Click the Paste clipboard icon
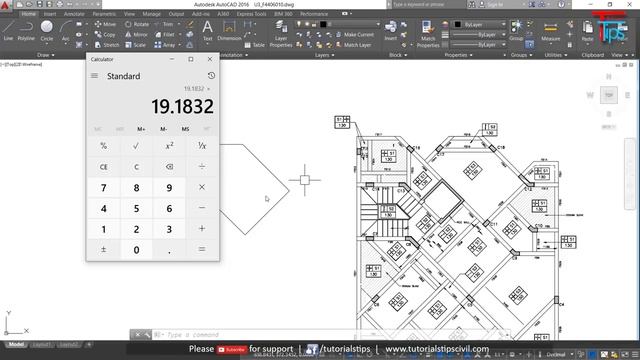640x360 pixels. click(587, 31)
